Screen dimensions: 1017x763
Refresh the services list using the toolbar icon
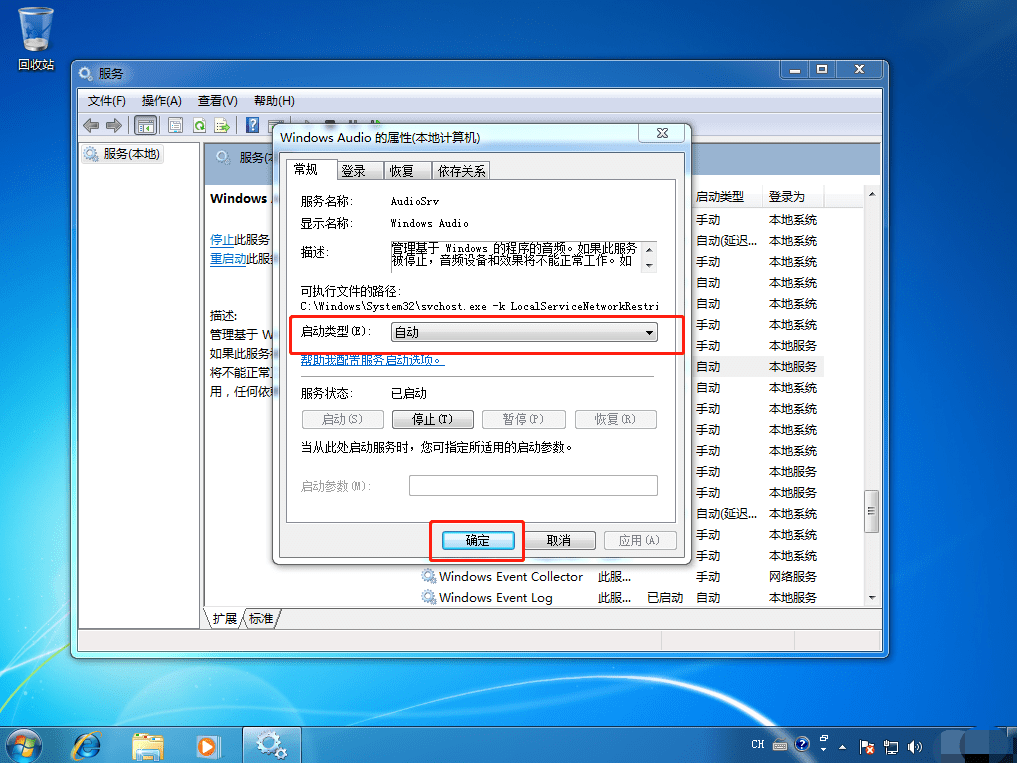click(200, 125)
